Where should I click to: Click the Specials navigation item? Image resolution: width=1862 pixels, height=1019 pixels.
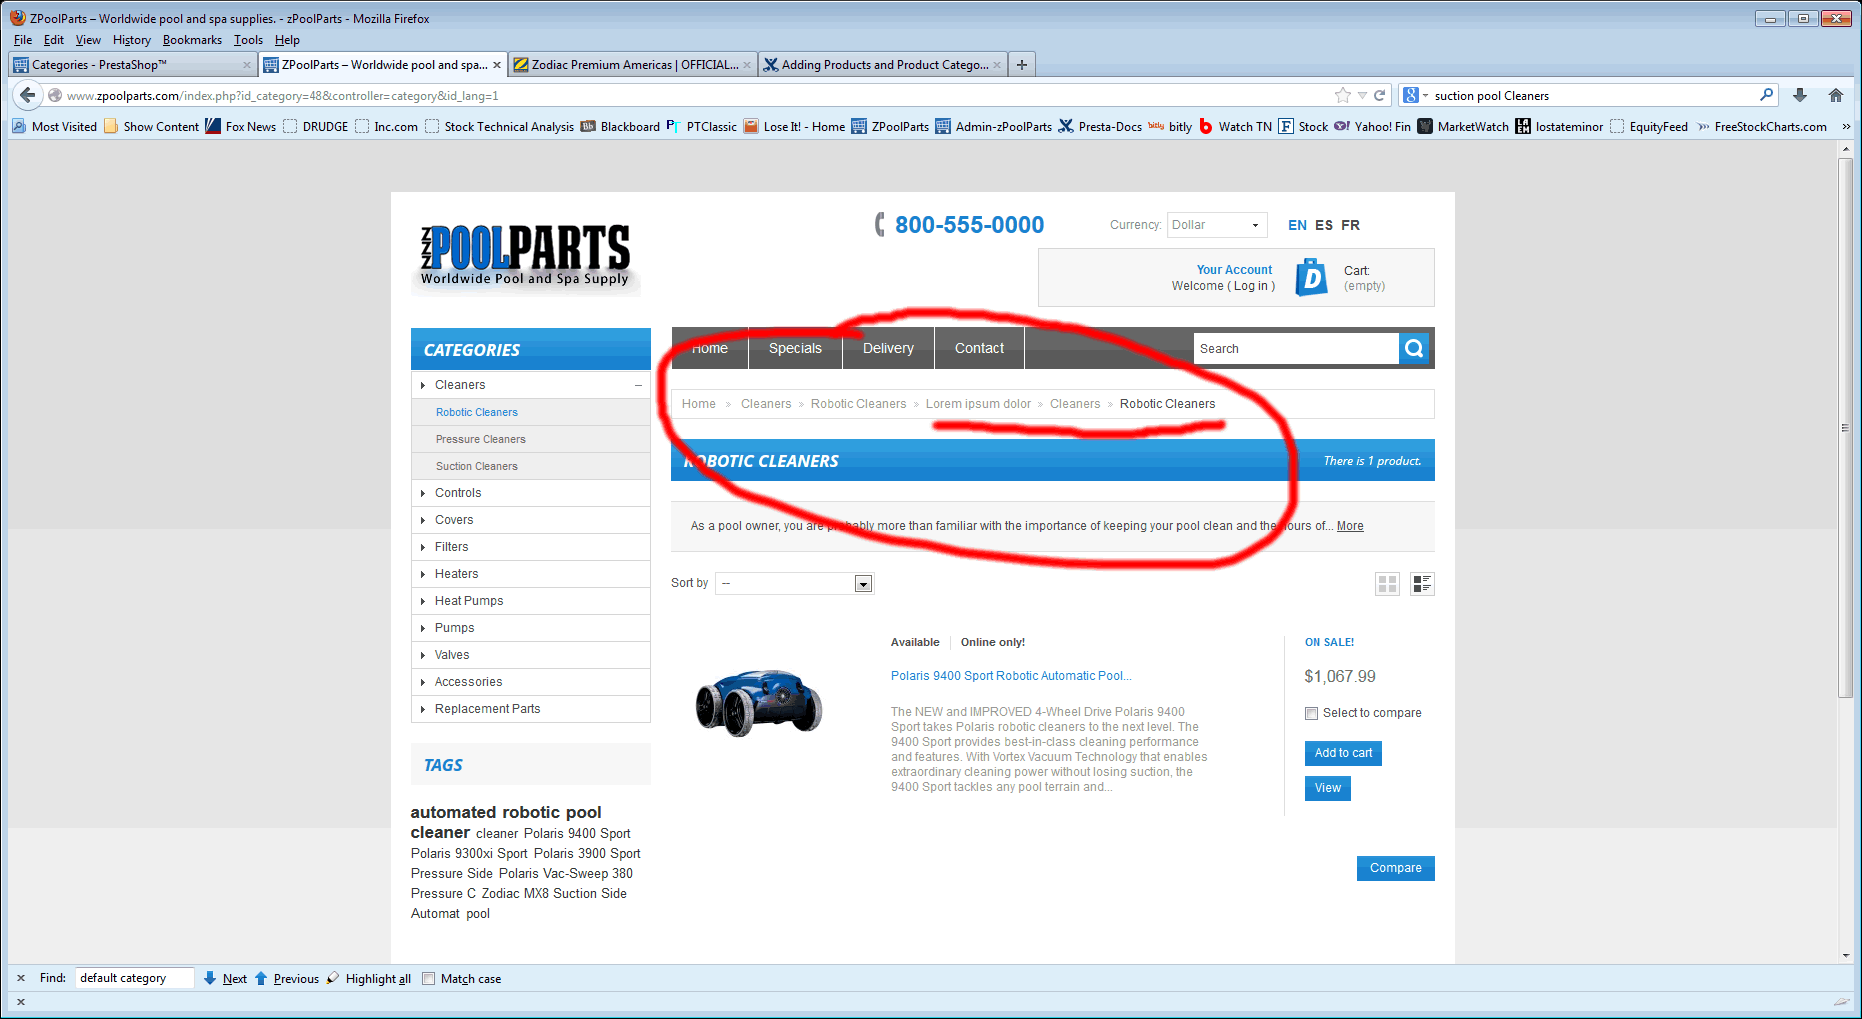point(795,348)
